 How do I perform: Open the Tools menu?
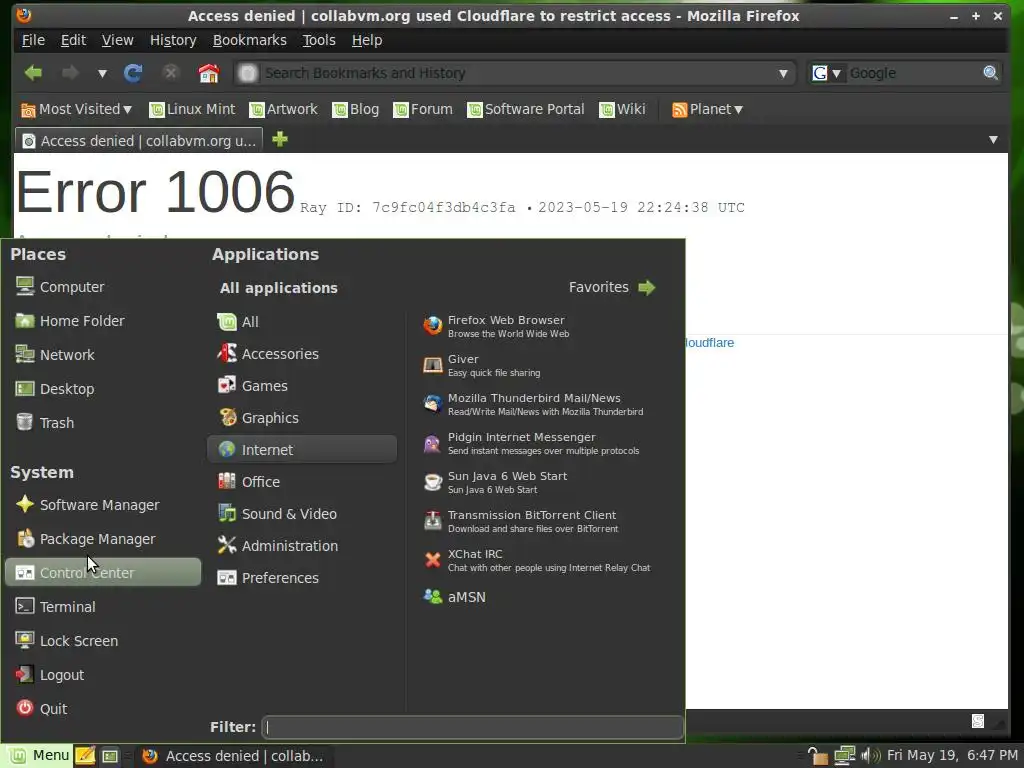point(319,40)
